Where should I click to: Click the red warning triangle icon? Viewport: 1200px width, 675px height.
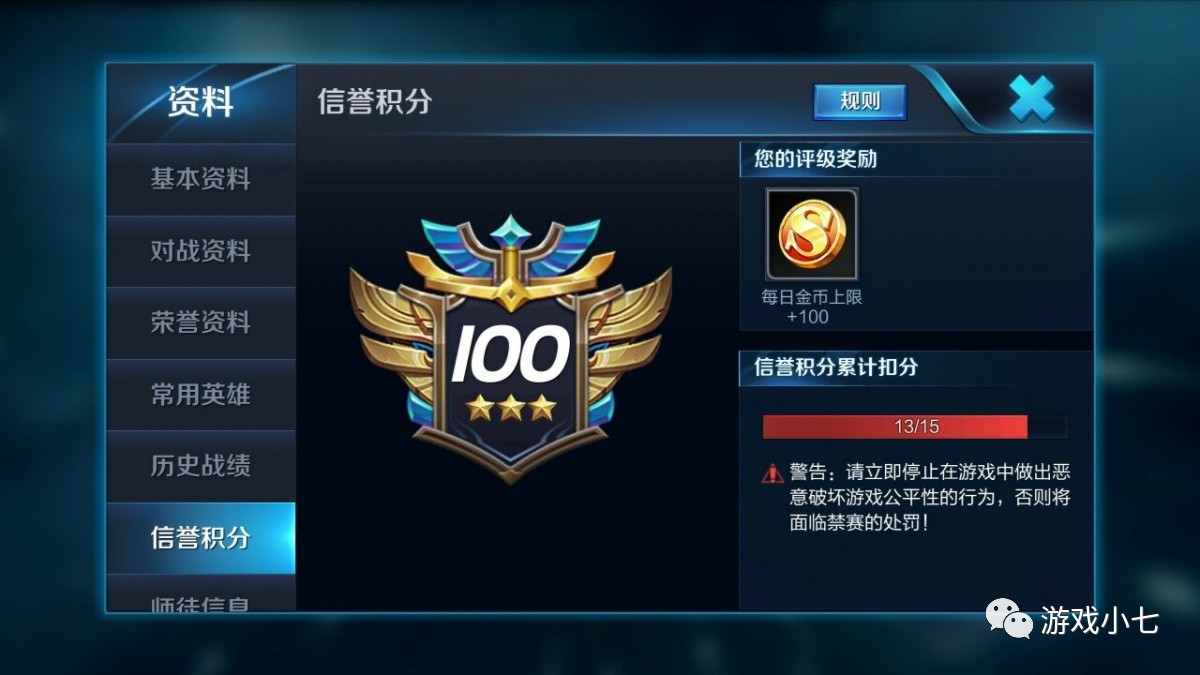(x=772, y=473)
